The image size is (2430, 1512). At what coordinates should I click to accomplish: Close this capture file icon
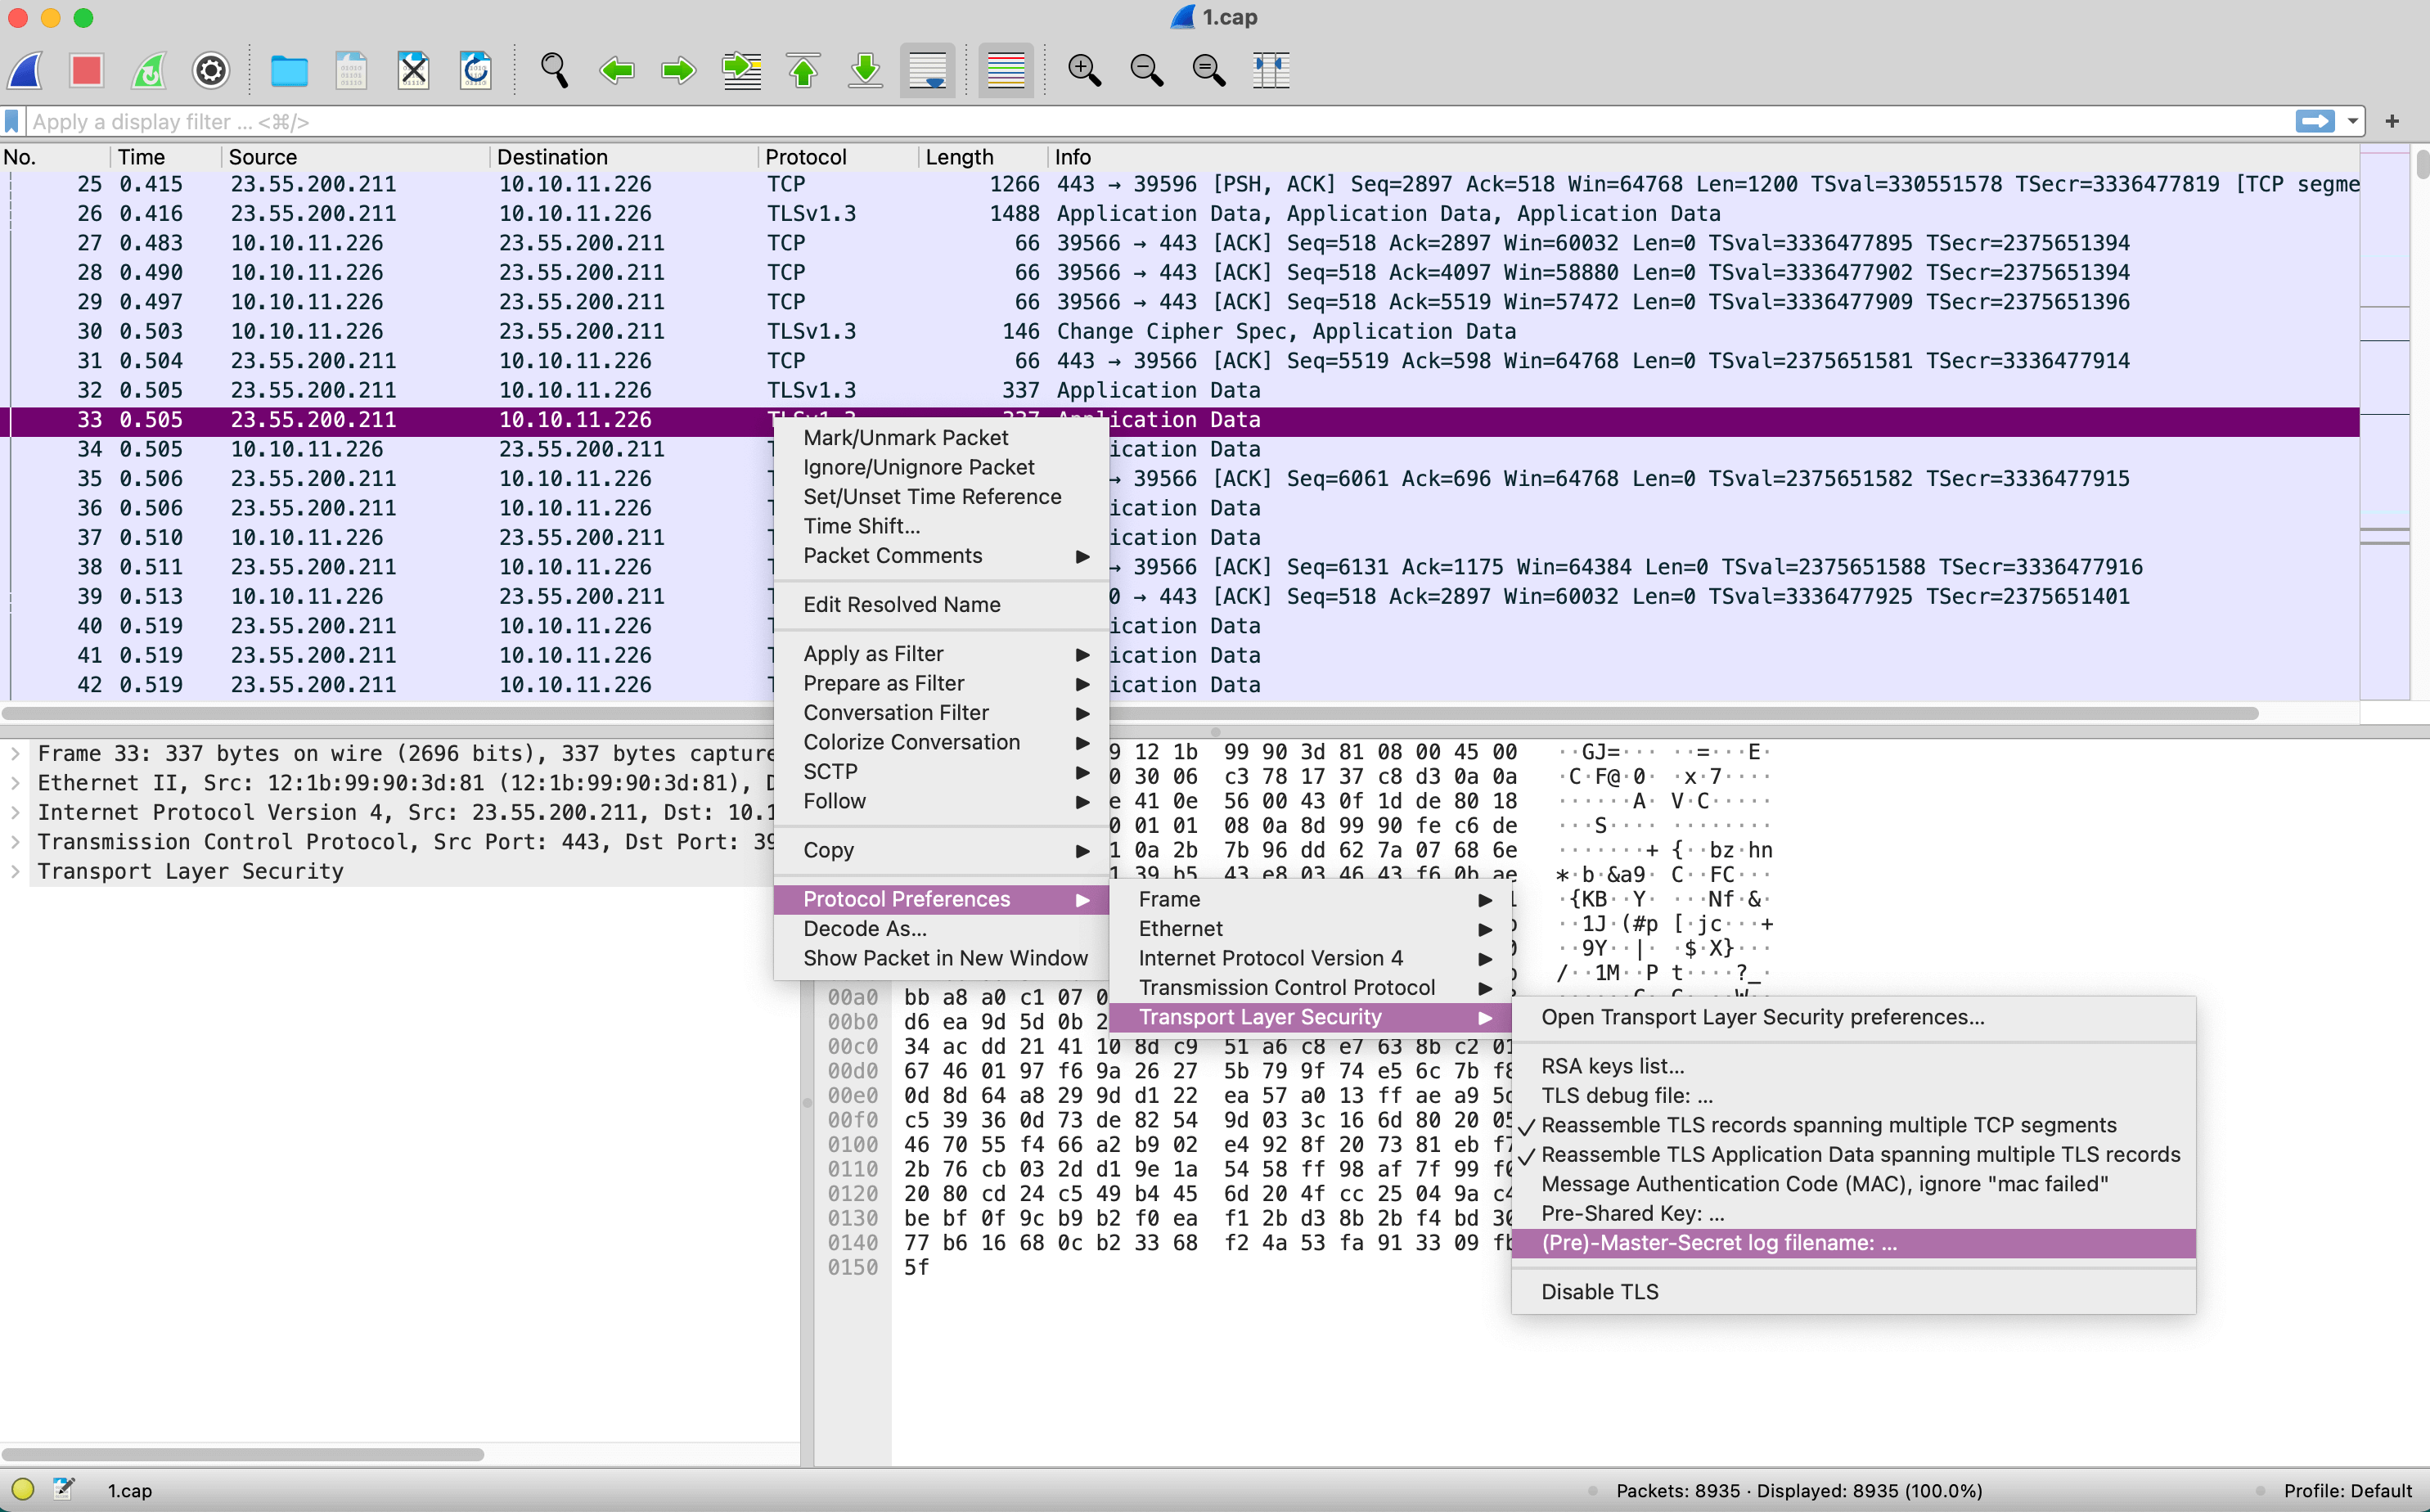coord(413,71)
